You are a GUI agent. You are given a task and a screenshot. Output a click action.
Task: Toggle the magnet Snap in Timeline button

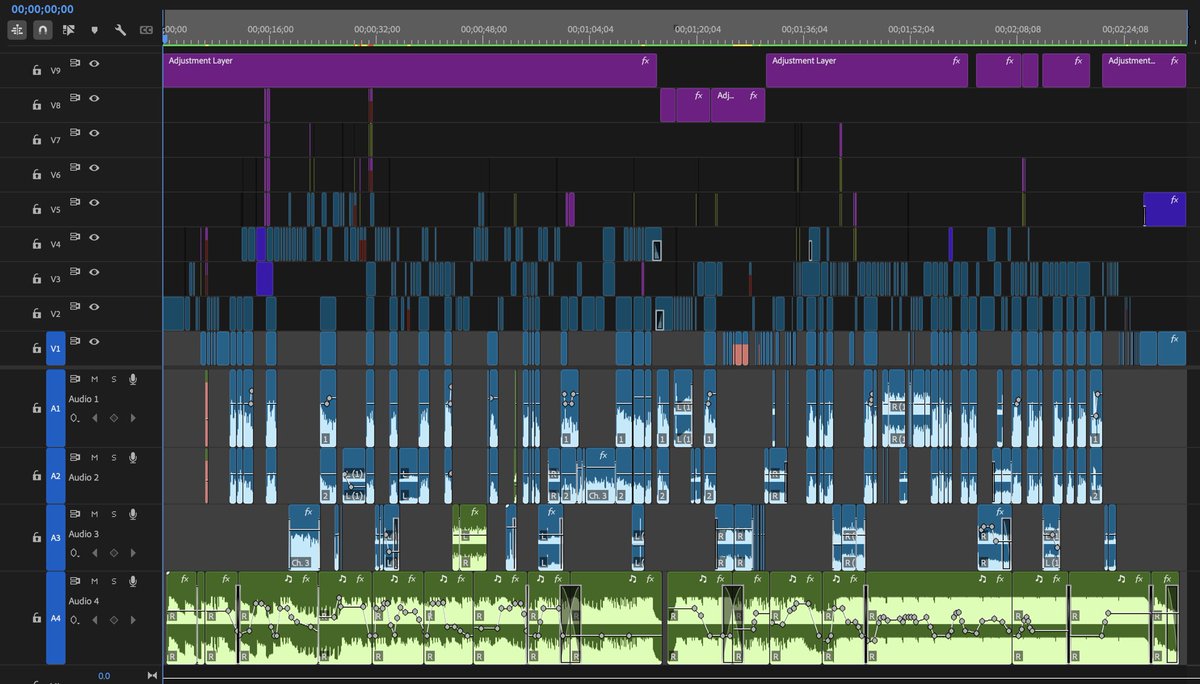[42, 30]
